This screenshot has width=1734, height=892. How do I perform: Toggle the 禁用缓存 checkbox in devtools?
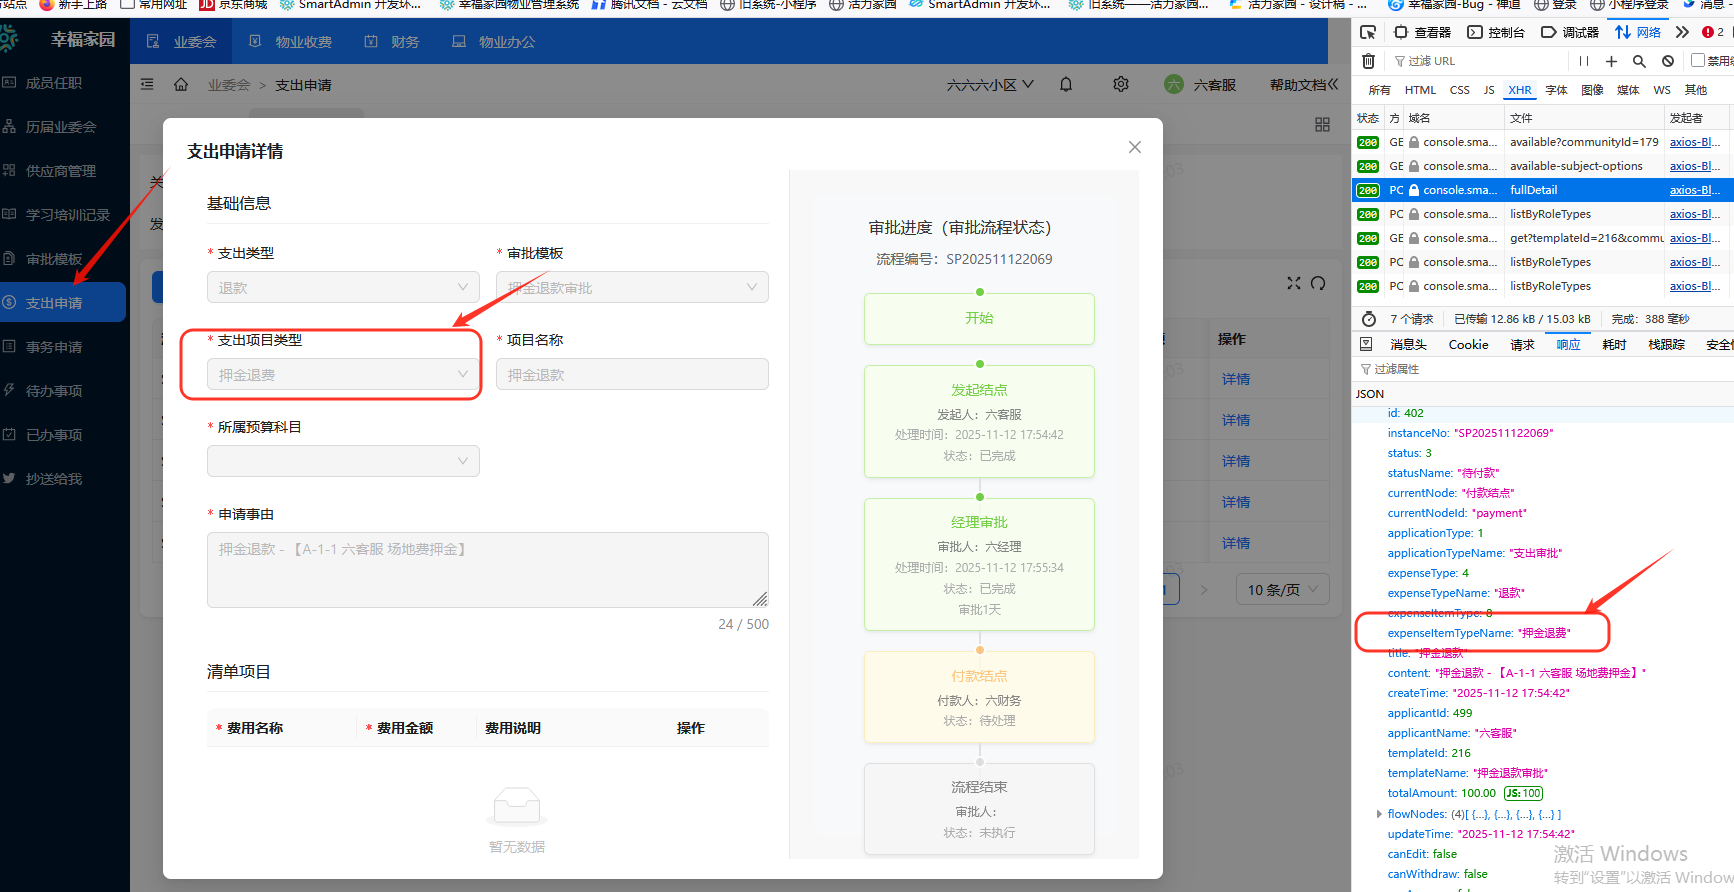[1697, 60]
